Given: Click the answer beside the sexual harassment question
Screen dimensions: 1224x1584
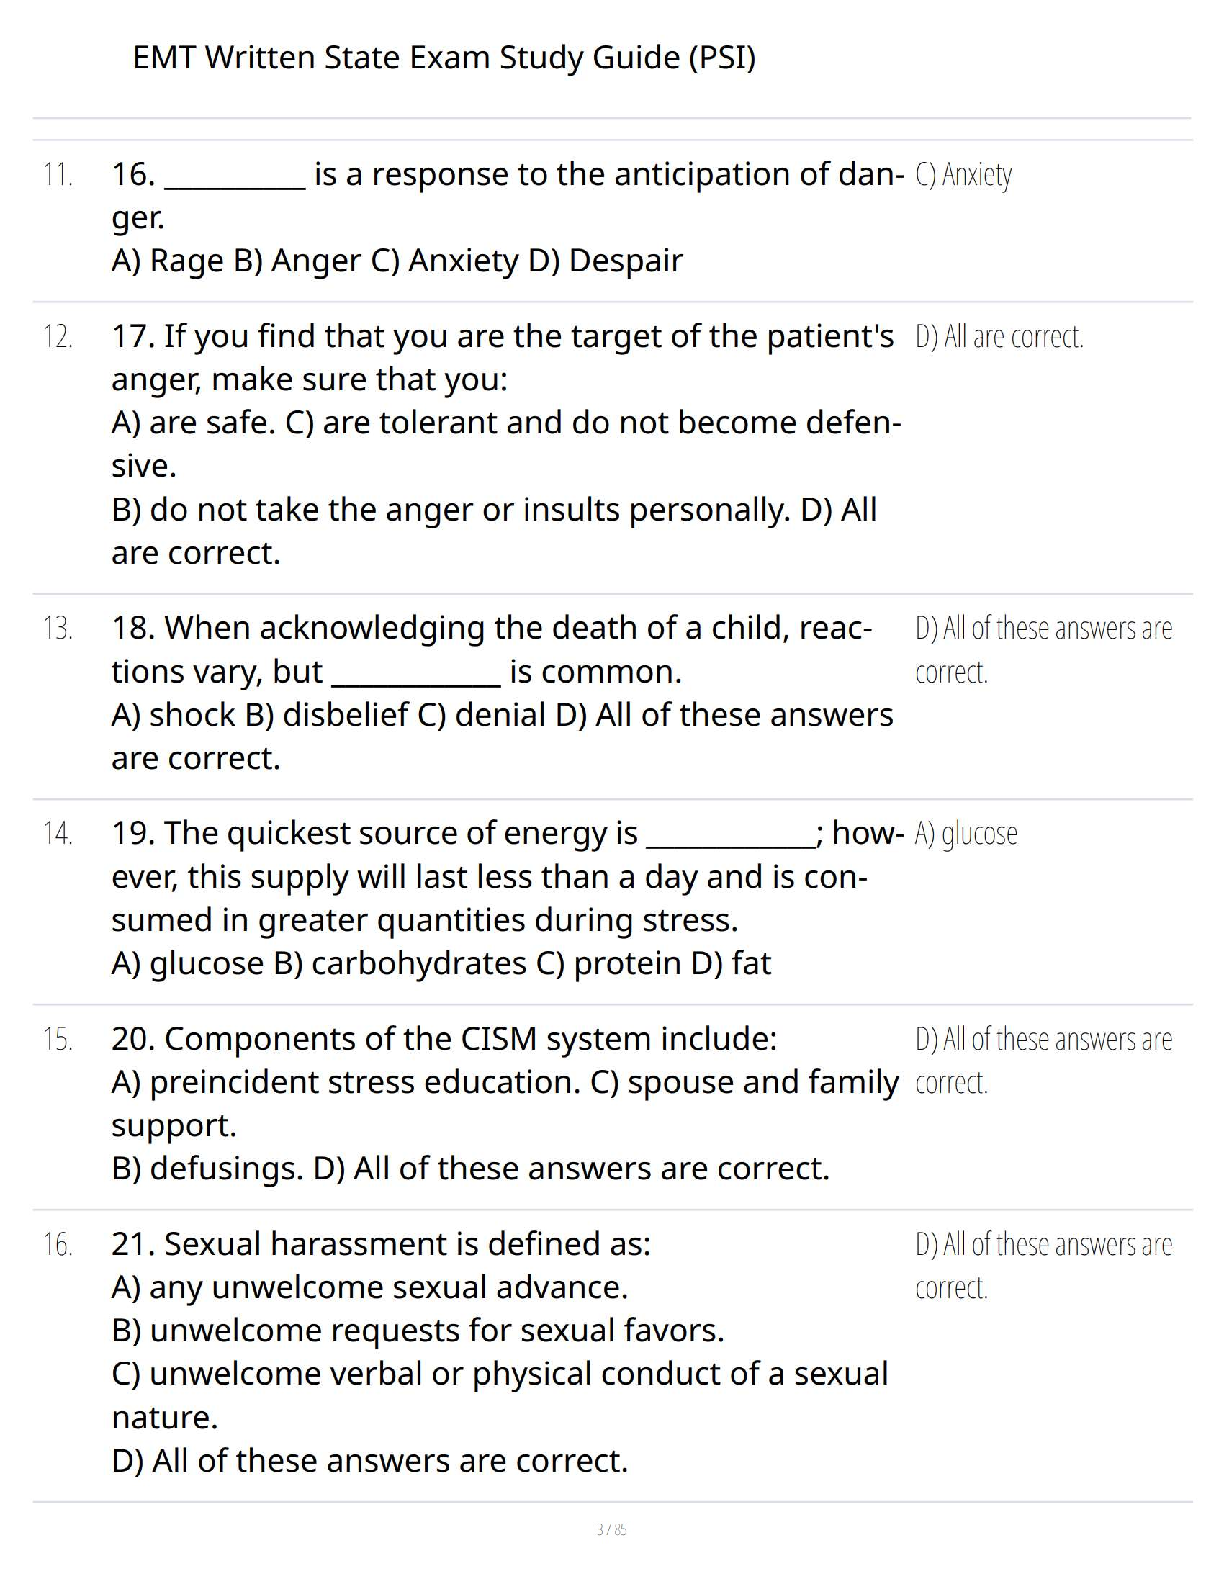Looking at the screenshot, I should coord(1042,1265).
